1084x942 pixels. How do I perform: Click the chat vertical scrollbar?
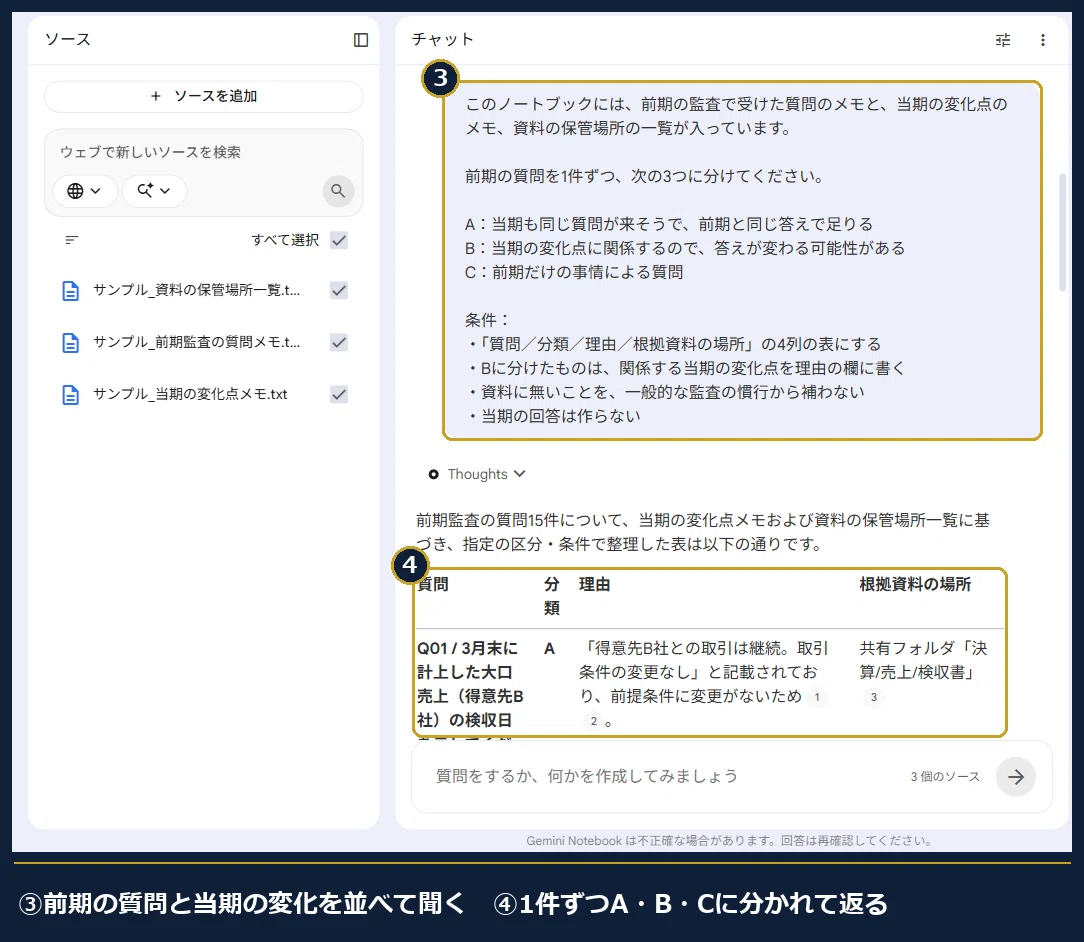tap(1063, 232)
